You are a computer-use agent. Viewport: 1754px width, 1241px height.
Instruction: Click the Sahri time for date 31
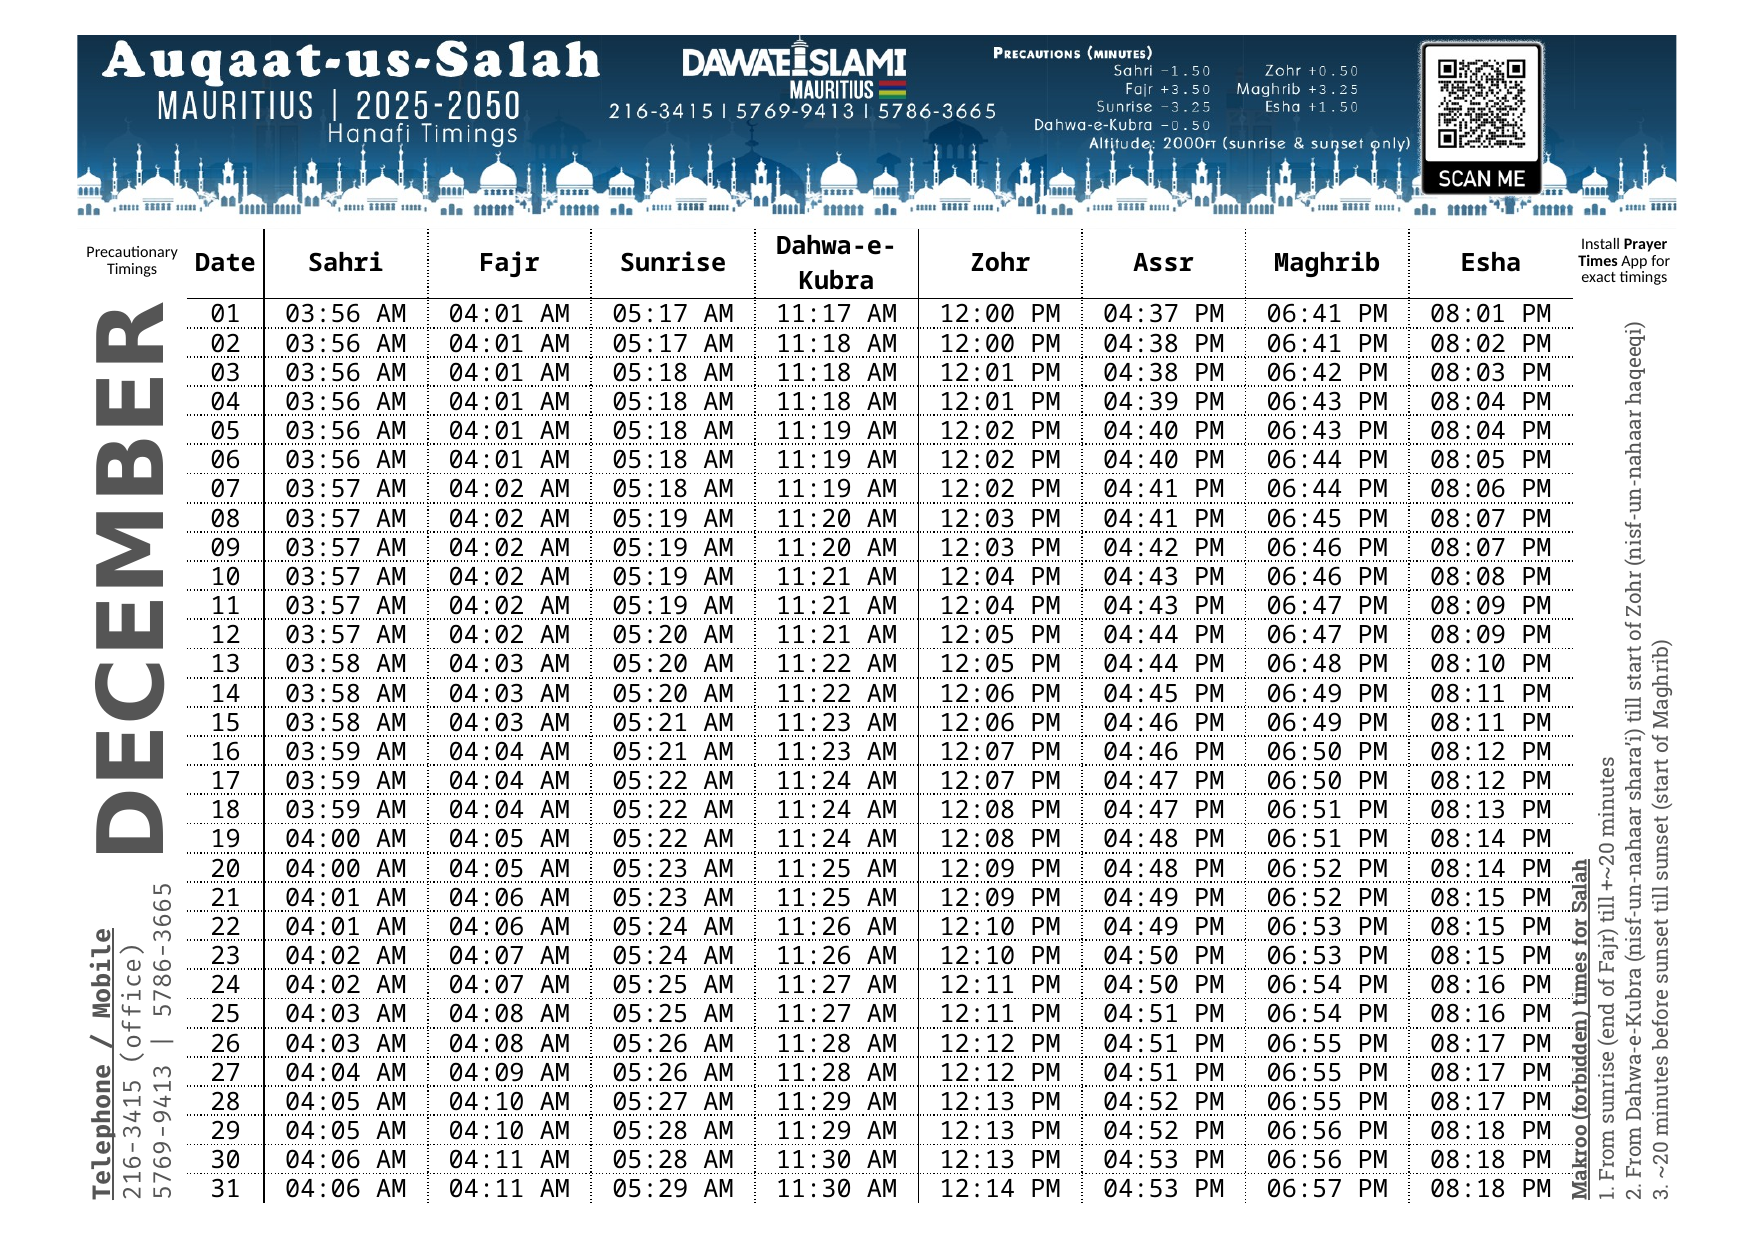pos(345,1189)
